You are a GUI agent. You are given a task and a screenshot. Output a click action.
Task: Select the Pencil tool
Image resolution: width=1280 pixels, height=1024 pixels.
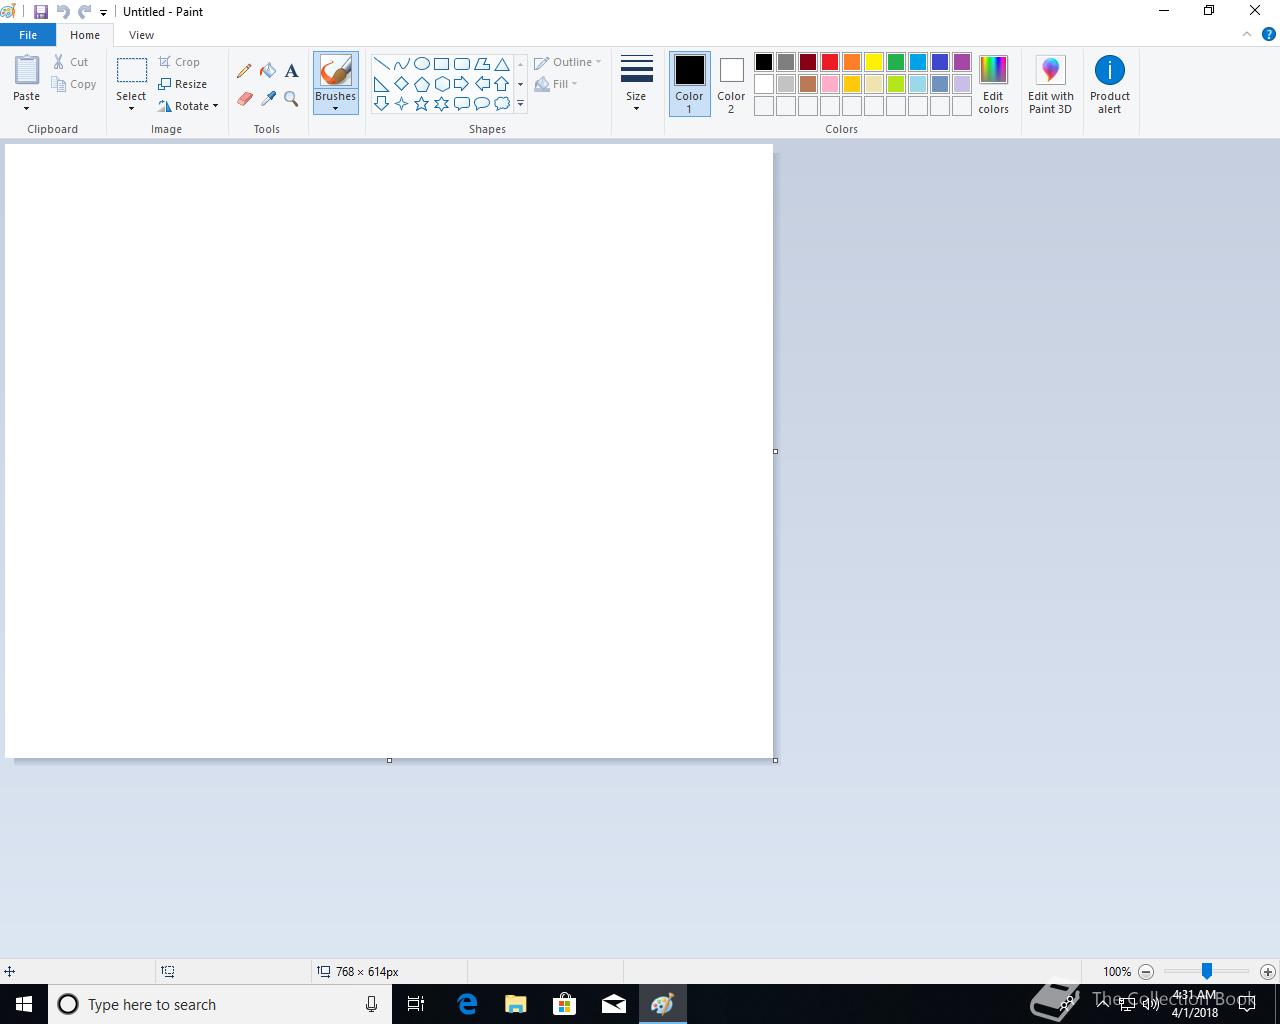pos(244,71)
